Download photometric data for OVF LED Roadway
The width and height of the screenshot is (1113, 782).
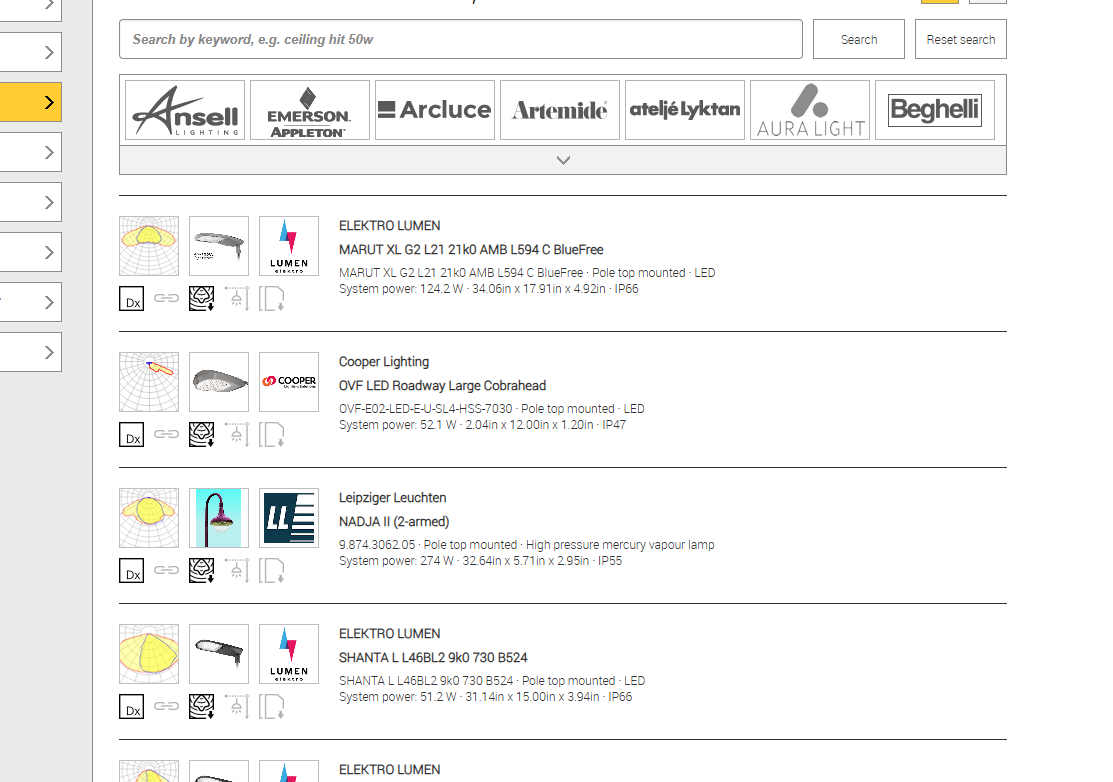coord(202,434)
